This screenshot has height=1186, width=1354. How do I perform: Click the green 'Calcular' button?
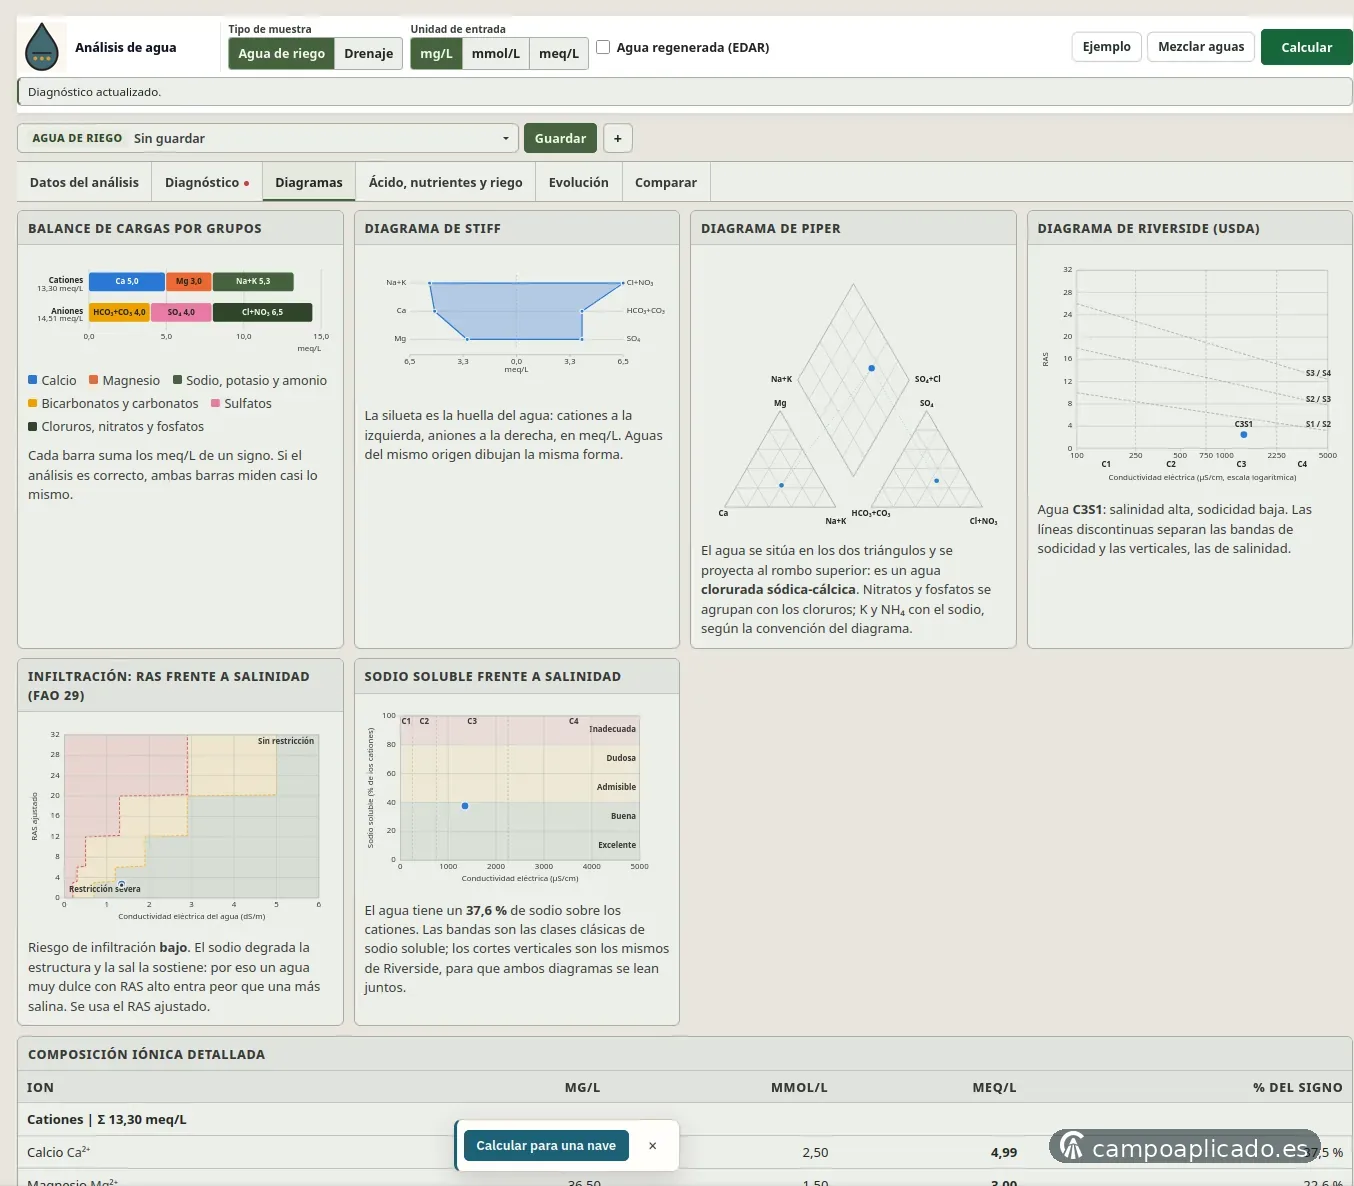[x=1307, y=47]
